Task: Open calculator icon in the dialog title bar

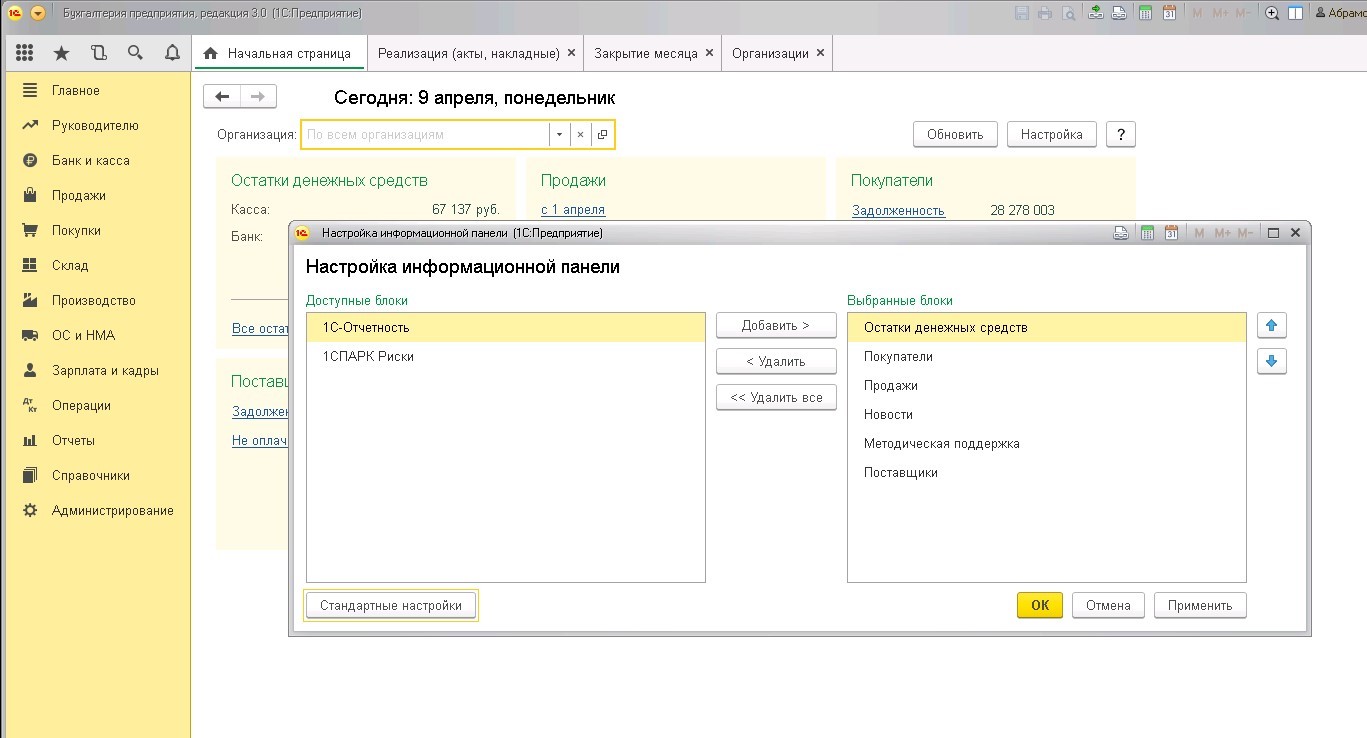Action: pos(1147,233)
